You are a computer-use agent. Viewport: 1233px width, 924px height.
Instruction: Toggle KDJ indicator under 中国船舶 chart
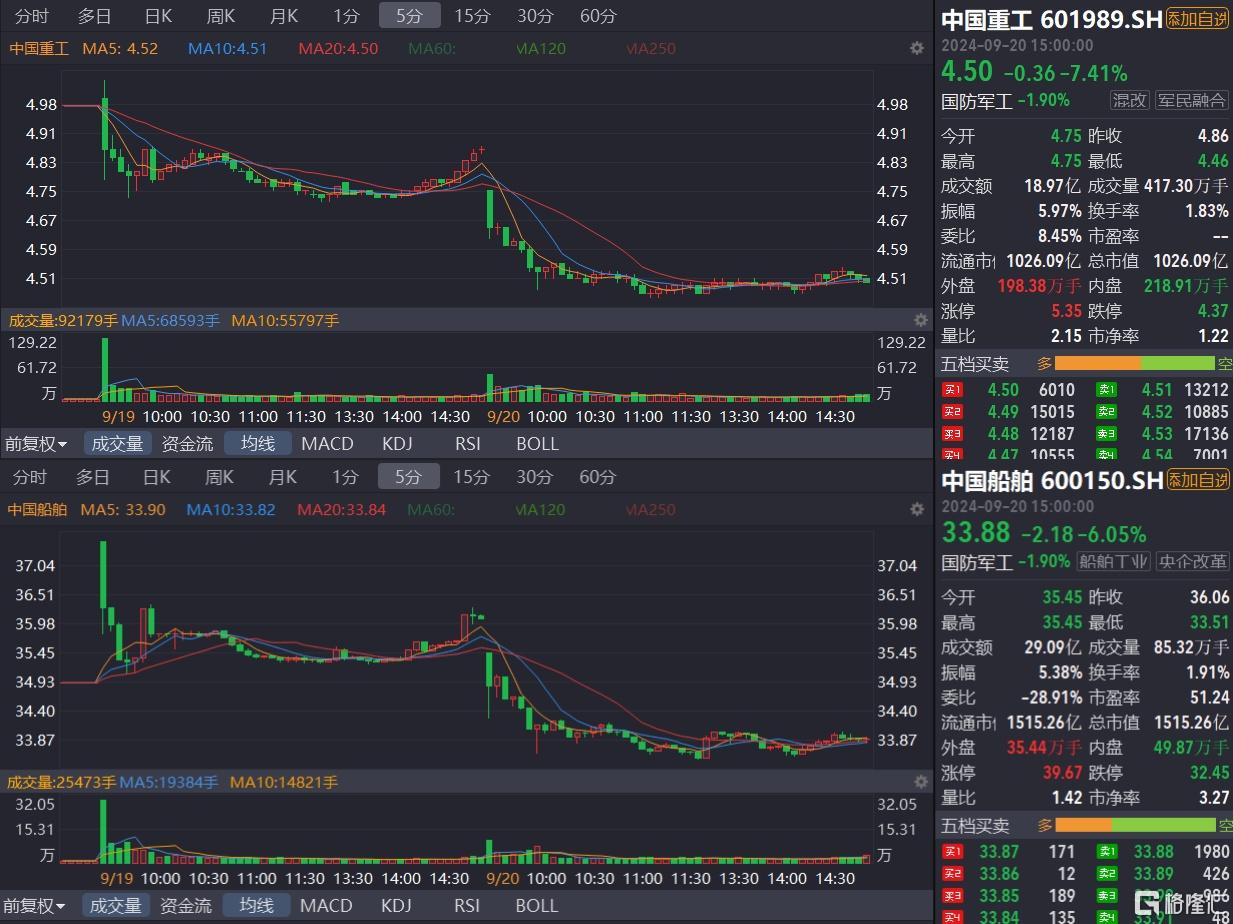point(397,906)
